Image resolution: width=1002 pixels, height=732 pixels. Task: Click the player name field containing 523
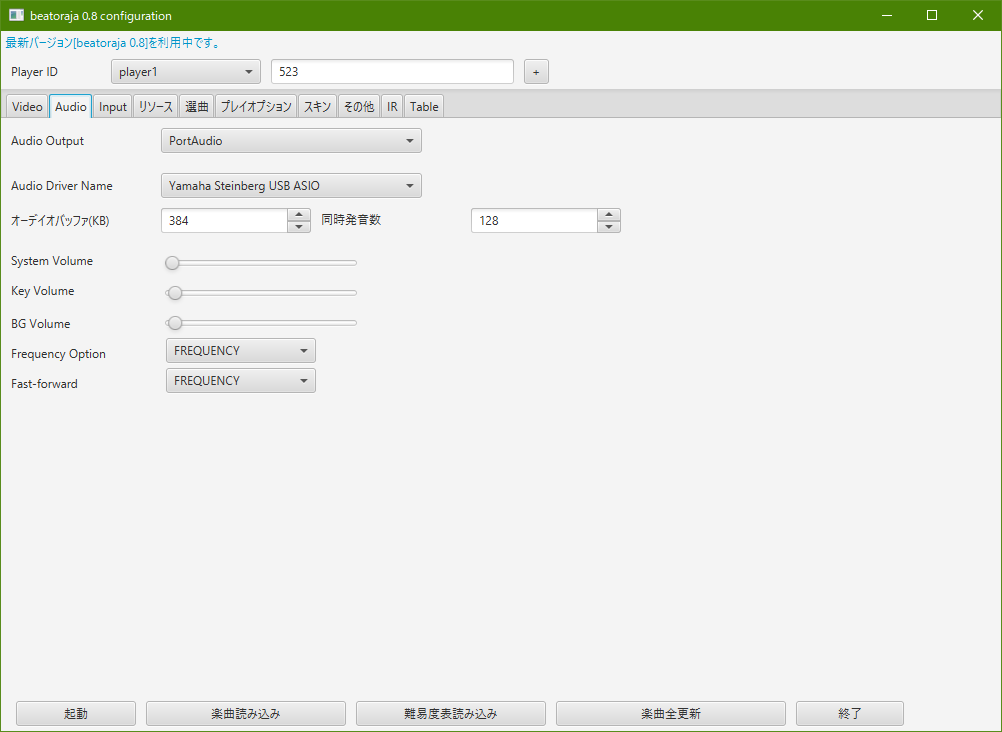pyautogui.click(x=392, y=72)
